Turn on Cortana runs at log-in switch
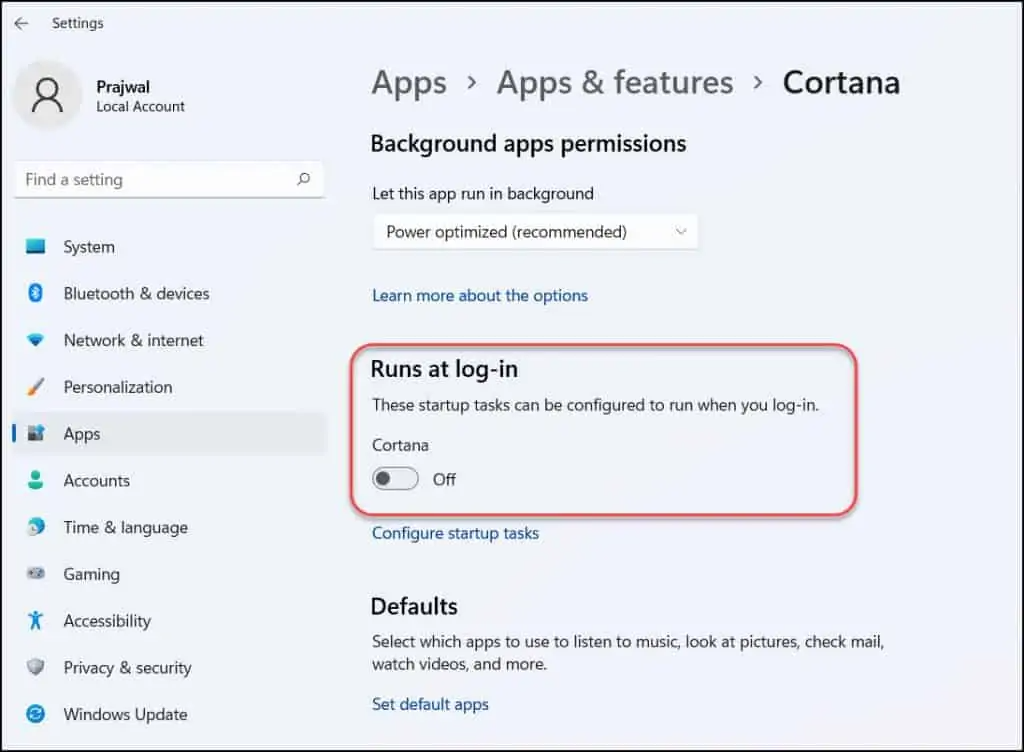Image resolution: width=1024 pixels, height=752 pixels. [x=395, y=479]
